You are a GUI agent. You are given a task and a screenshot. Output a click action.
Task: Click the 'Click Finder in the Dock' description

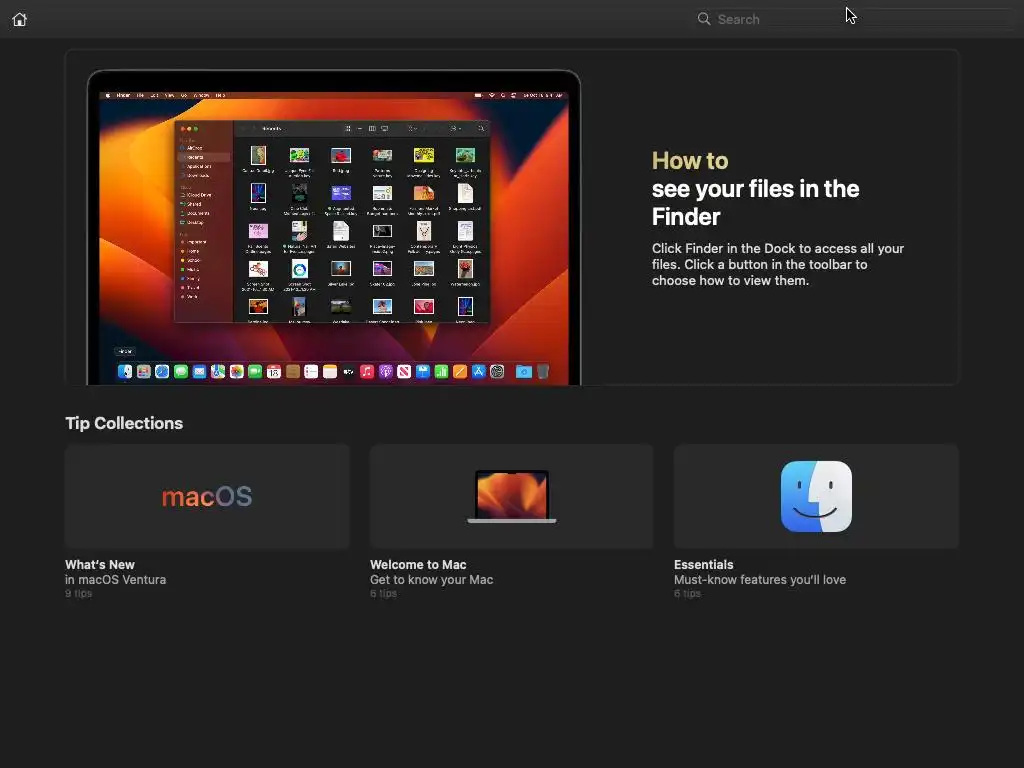(777, 264)
